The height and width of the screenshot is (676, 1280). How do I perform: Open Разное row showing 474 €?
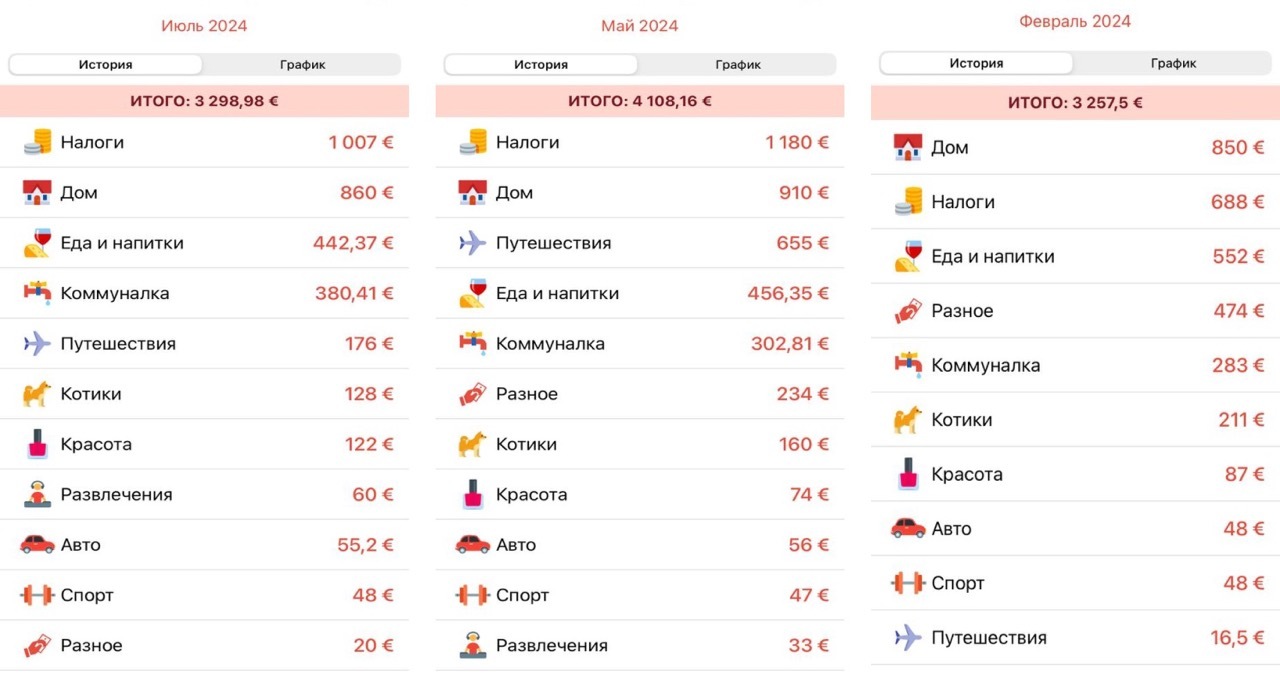pyautogui.click(x=1075, y=311)
